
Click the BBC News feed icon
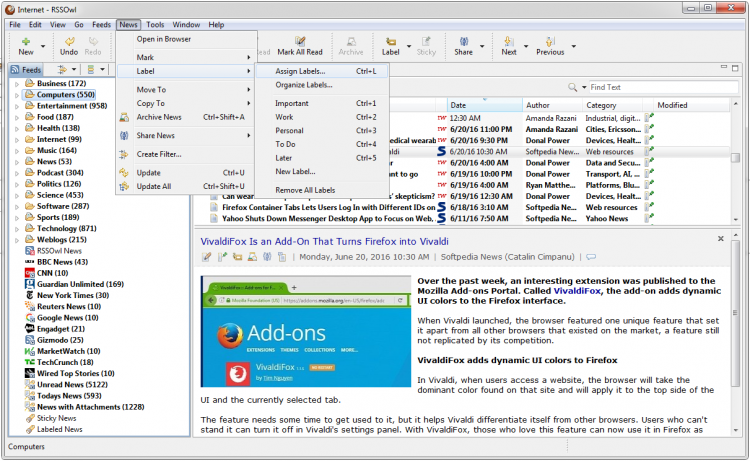click(x=30, y=262)
